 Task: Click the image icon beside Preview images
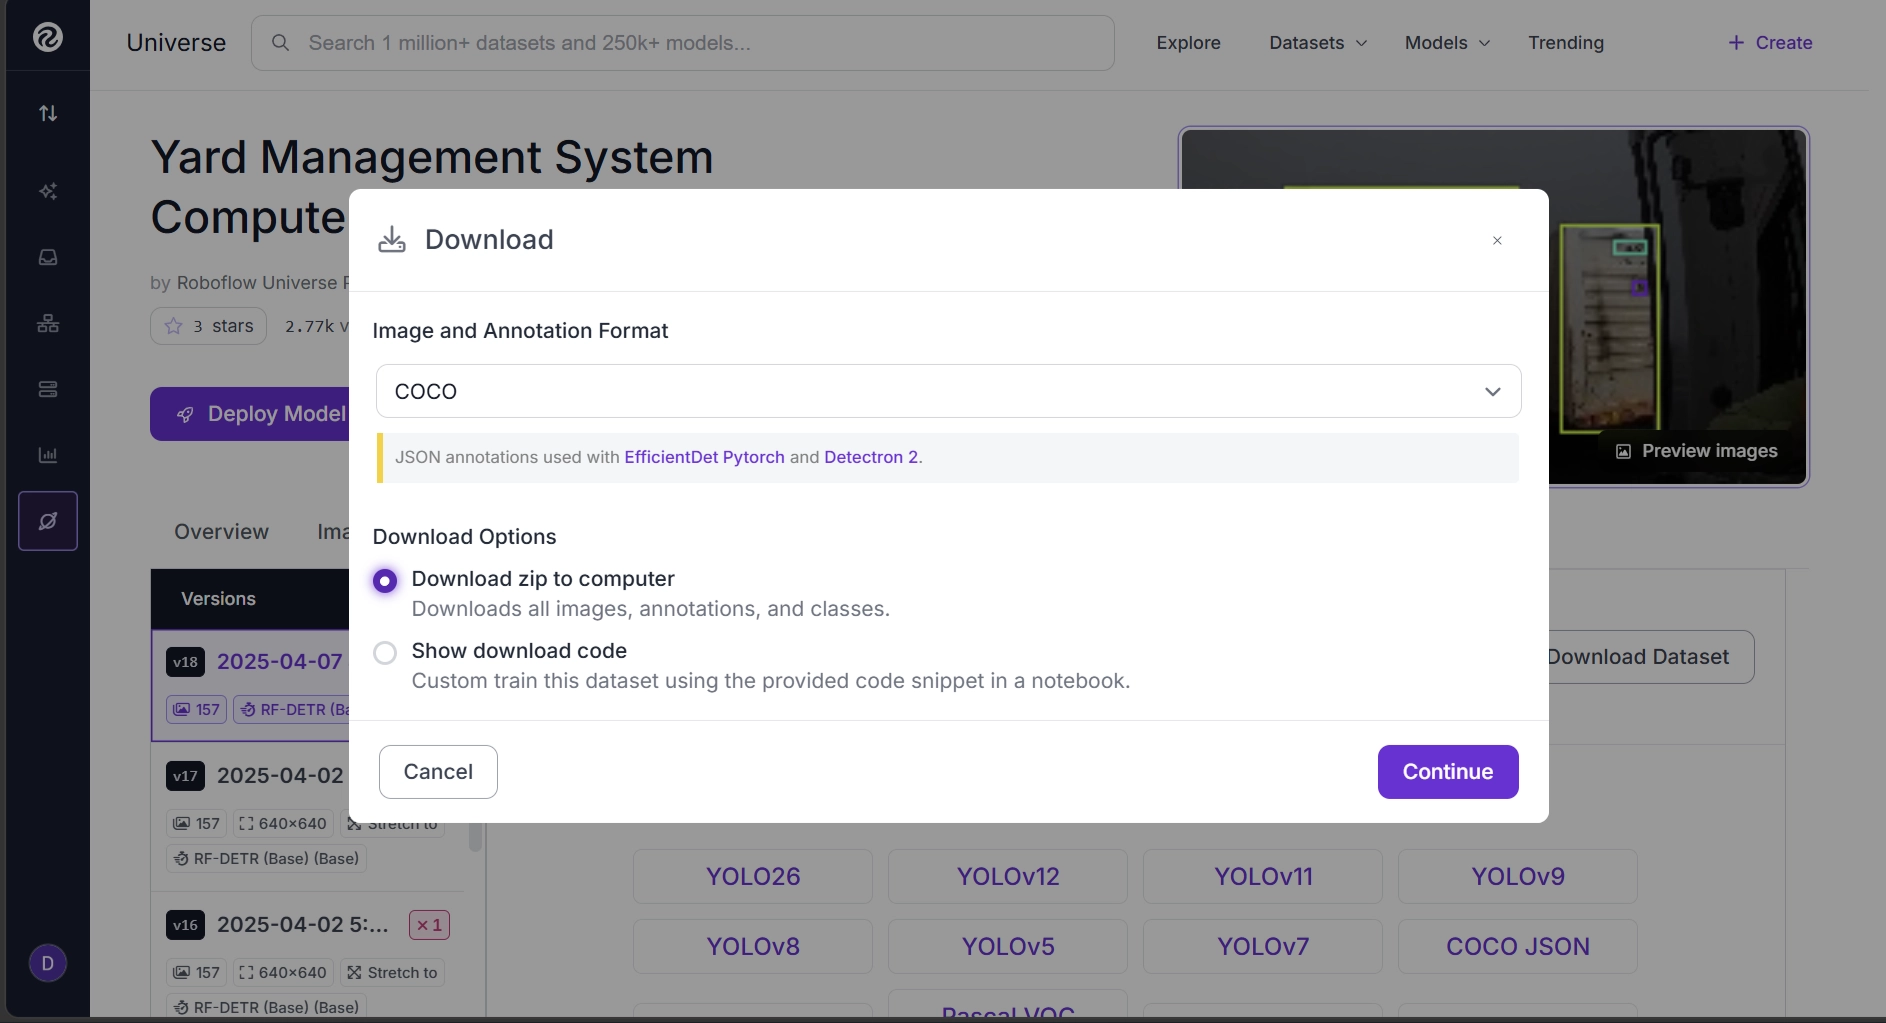coord(1624,451)
